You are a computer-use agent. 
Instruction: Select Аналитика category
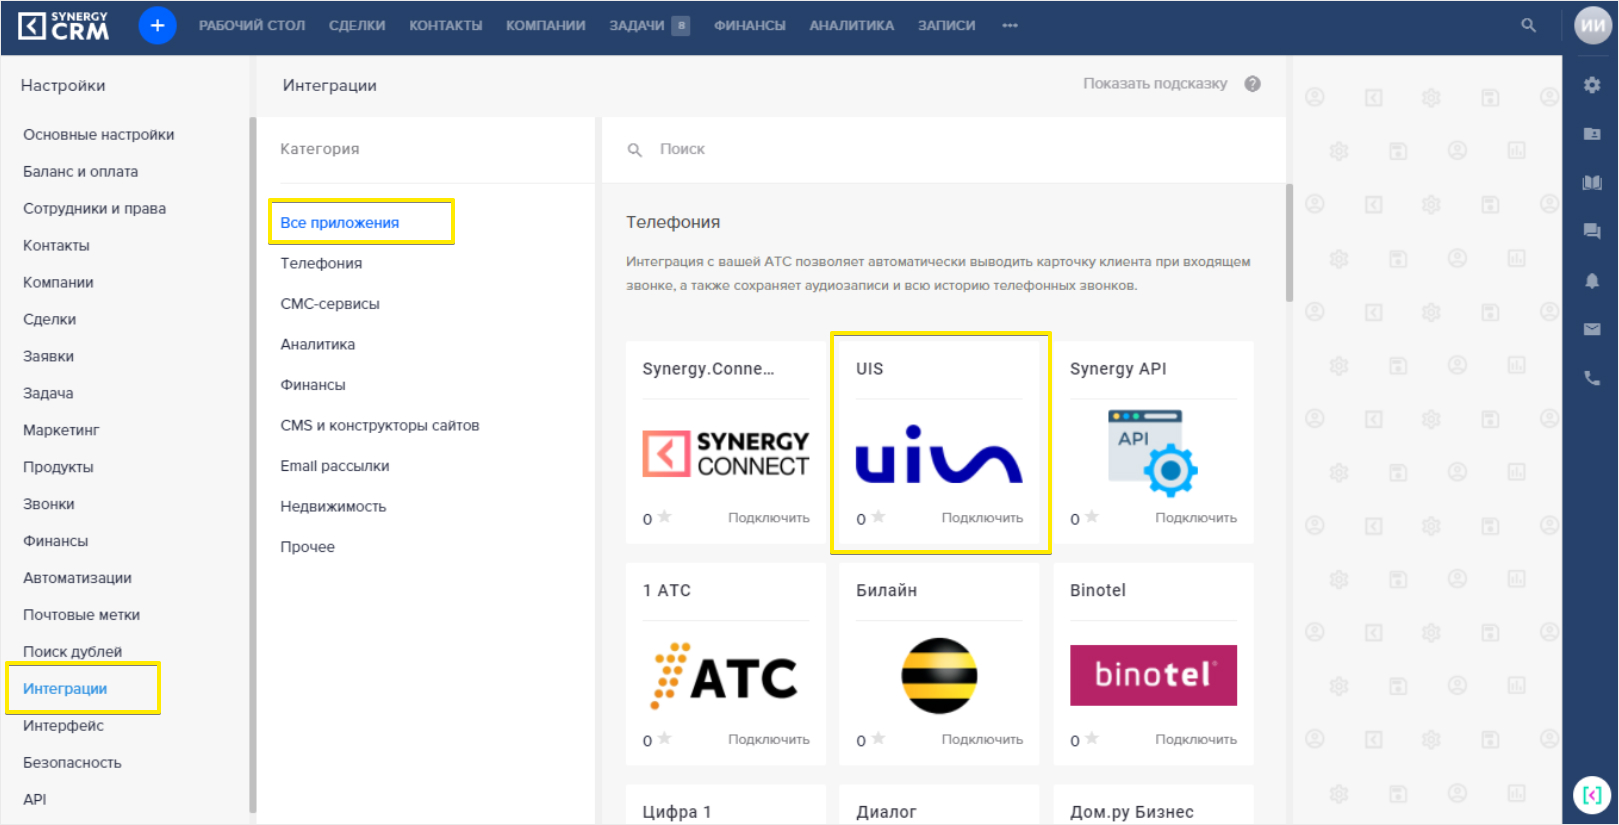point(318,344)
